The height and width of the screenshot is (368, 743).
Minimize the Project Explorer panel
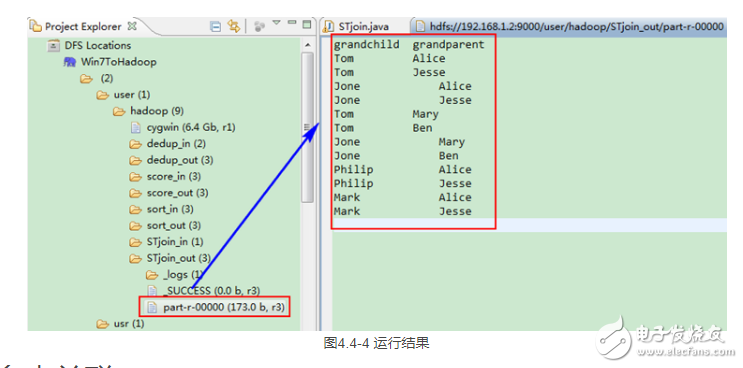click(x=292, y=23)
